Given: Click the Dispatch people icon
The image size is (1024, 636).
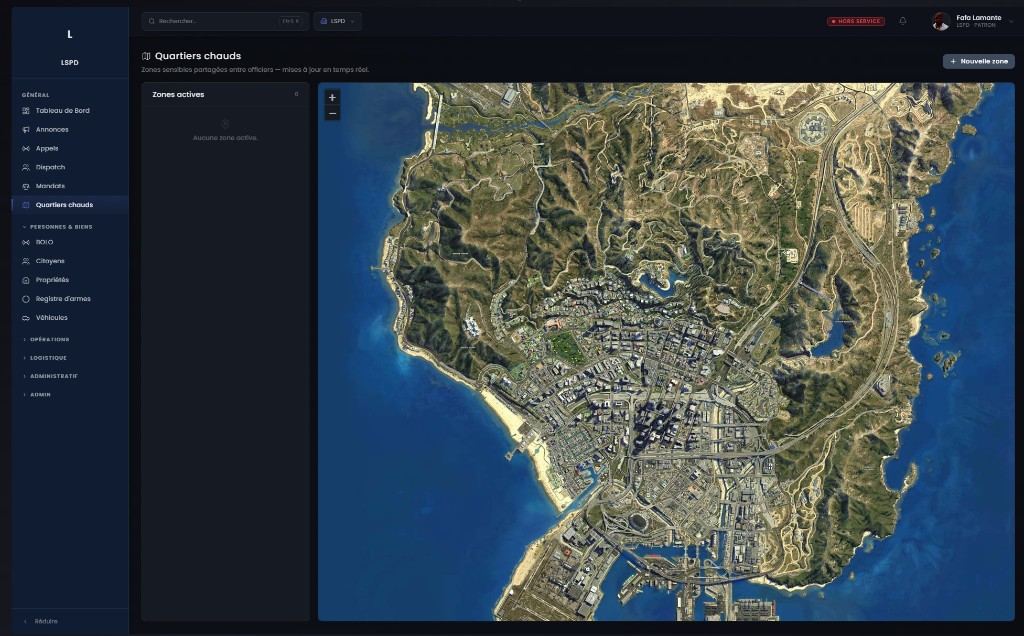Looking at the screenshot, I should [x=26, y=168].
